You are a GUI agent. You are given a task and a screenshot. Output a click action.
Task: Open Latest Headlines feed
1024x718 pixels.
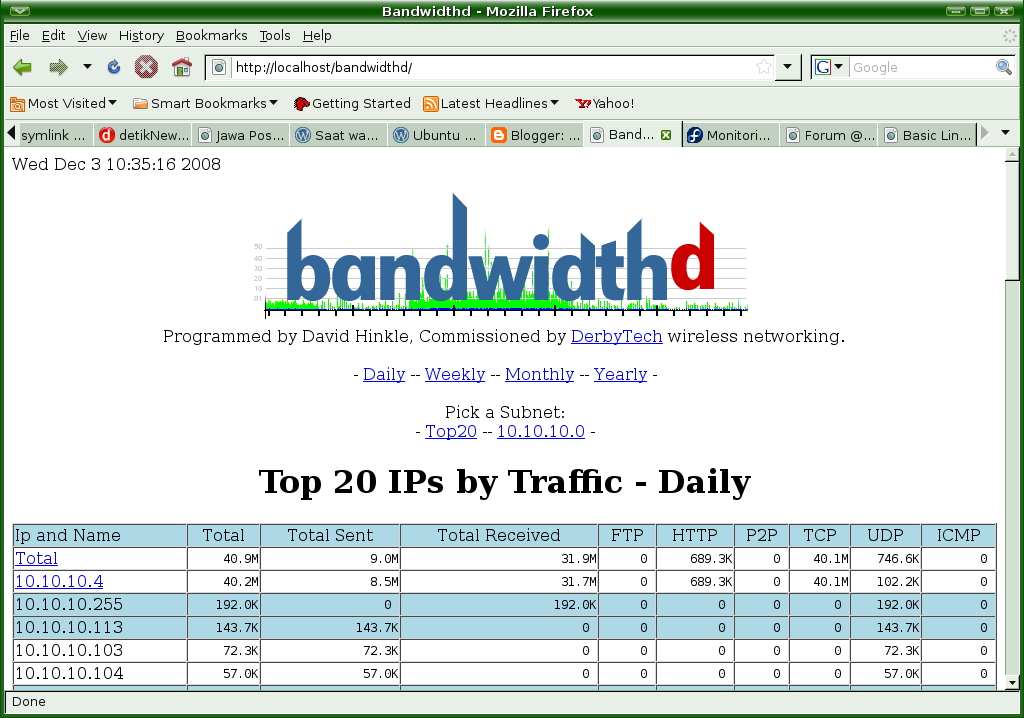point(490,103)
